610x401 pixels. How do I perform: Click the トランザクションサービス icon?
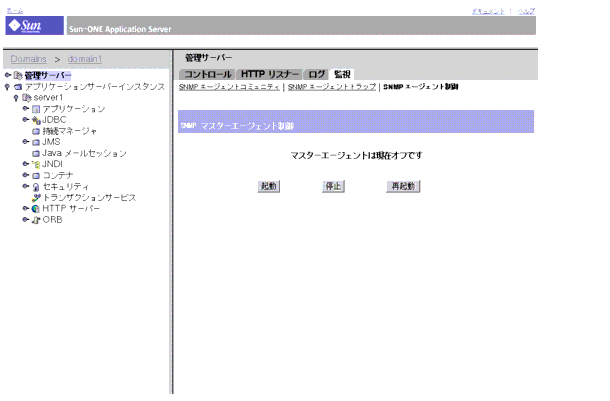pos(36,198)
